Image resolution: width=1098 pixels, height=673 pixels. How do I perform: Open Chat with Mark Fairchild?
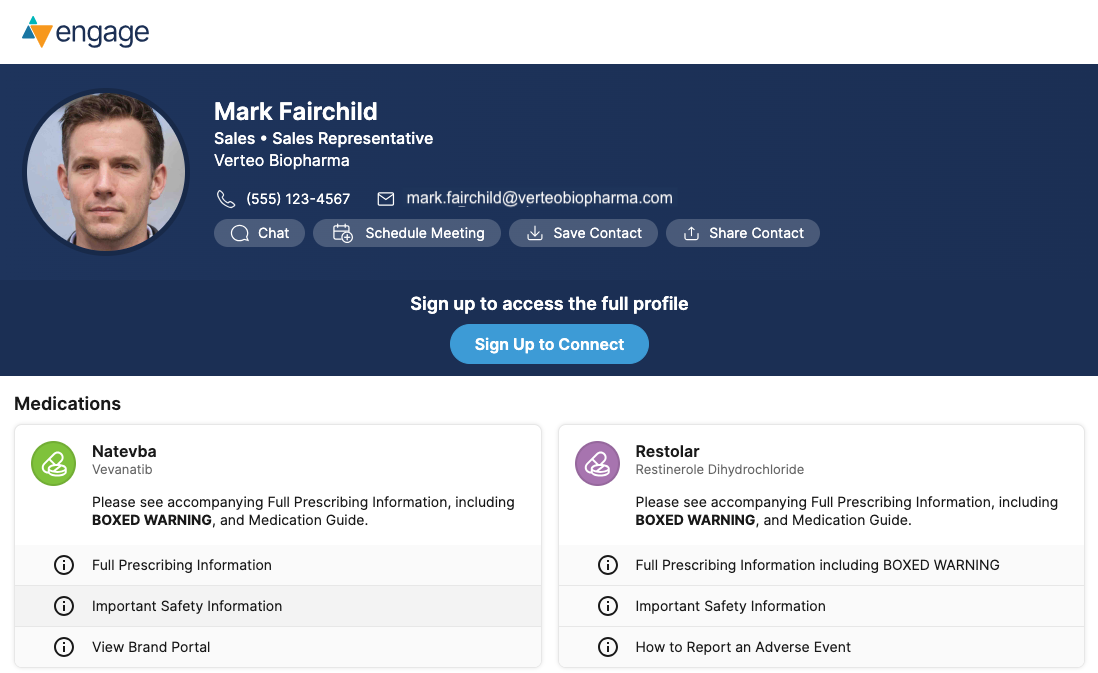tap(259, 233)
